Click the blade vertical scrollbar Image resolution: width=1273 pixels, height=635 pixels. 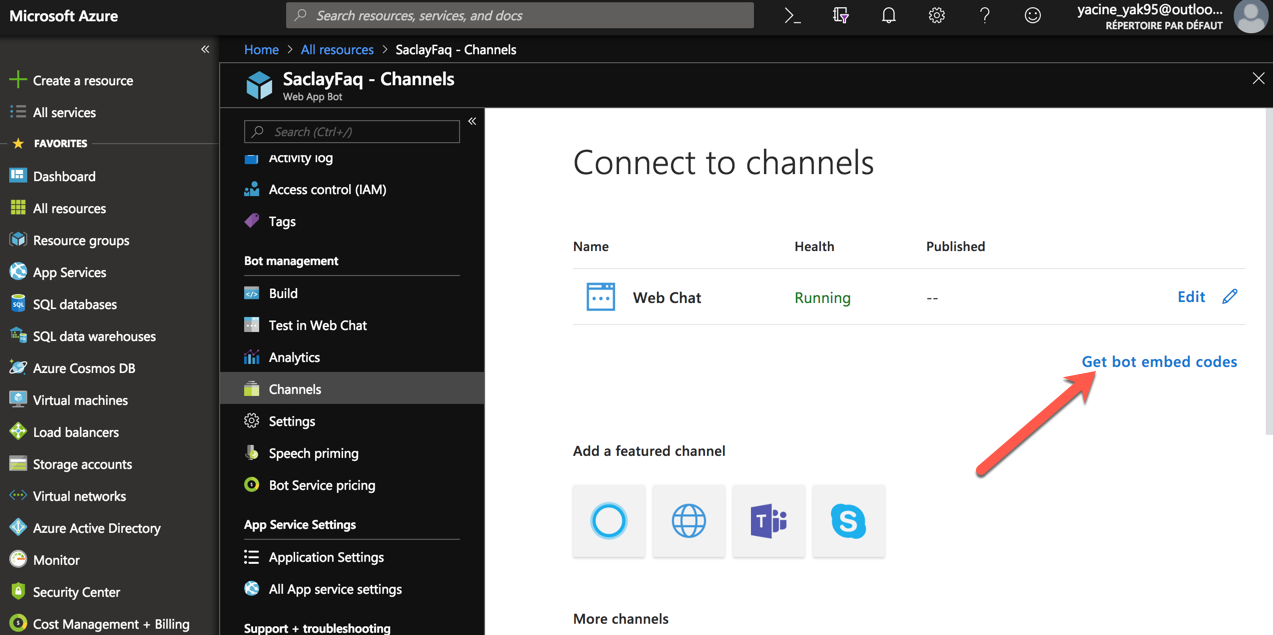(x=1269, y=270)
